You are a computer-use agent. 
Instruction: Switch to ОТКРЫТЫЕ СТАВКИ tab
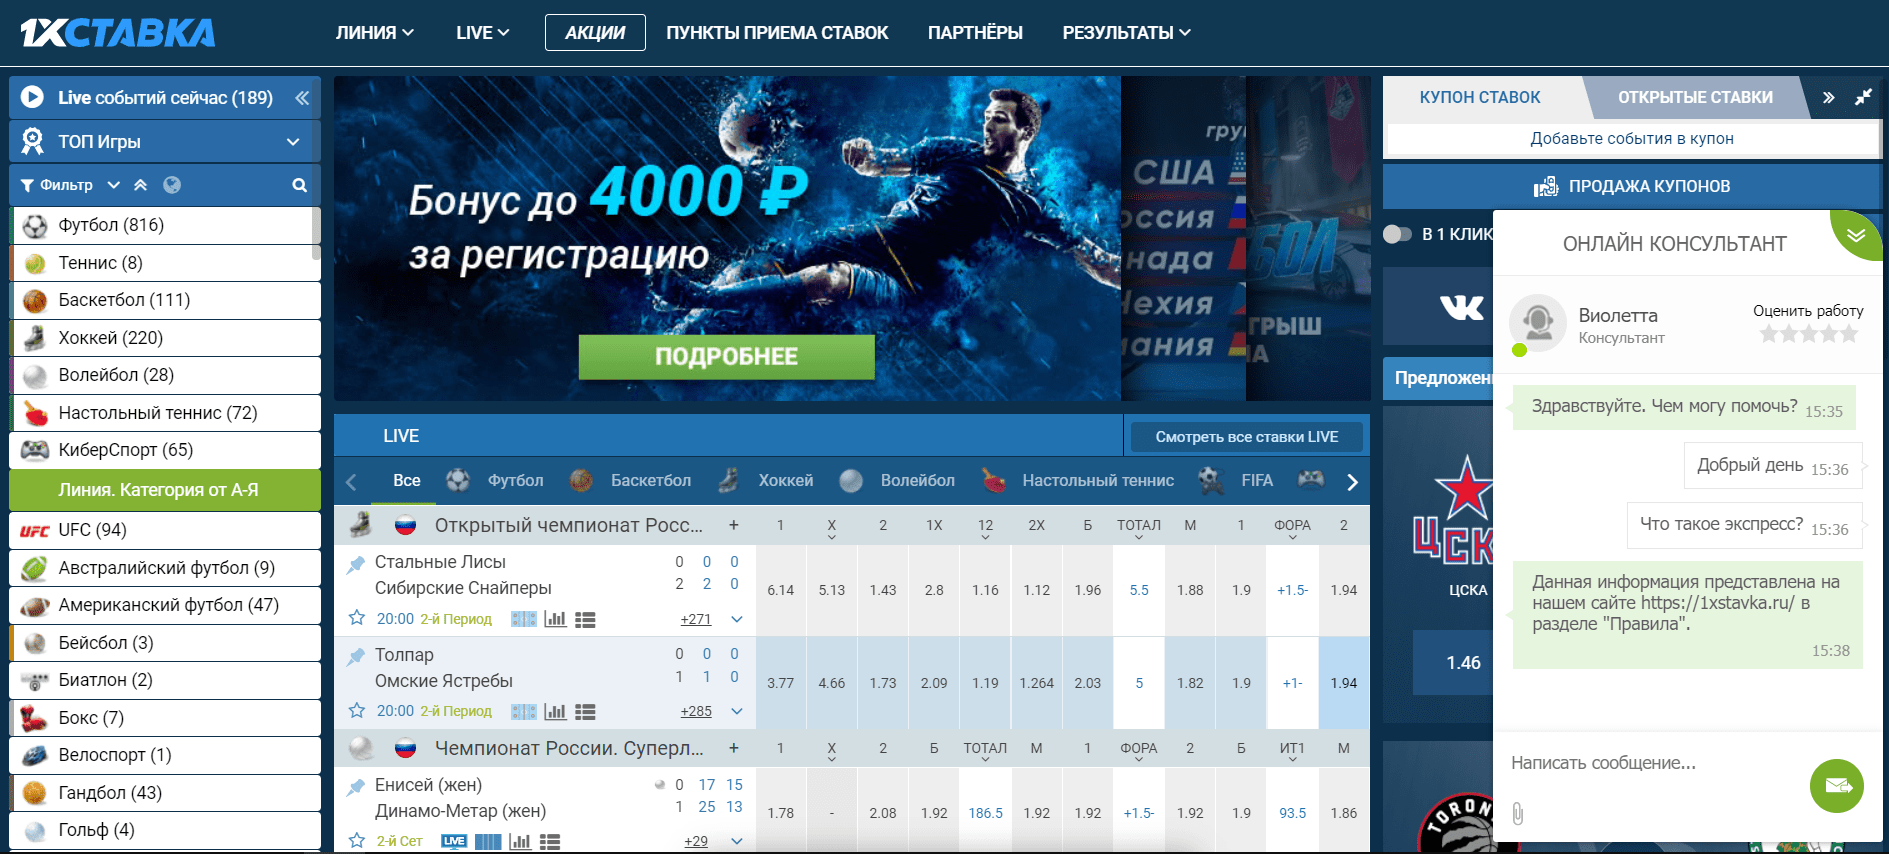click(x=1695, y=97)
